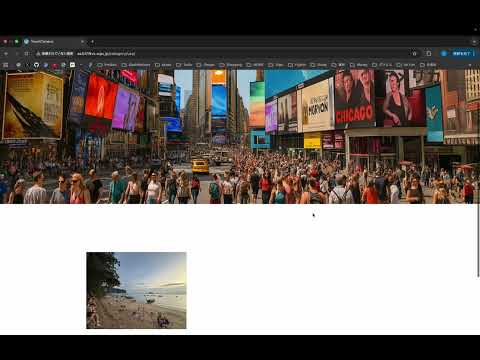Viewport: 480px width, 360px height.
Task: Click the blue update button in toolbar
Action: pyautogui.click(x=463, y=53)
